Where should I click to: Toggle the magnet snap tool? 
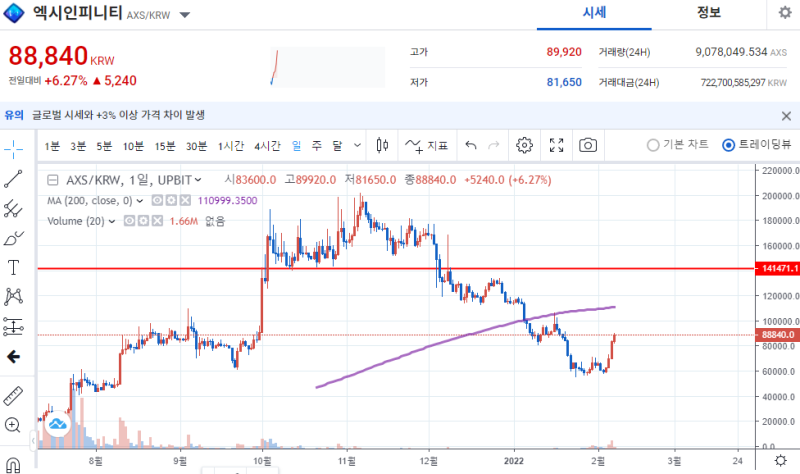coord(13,465)
